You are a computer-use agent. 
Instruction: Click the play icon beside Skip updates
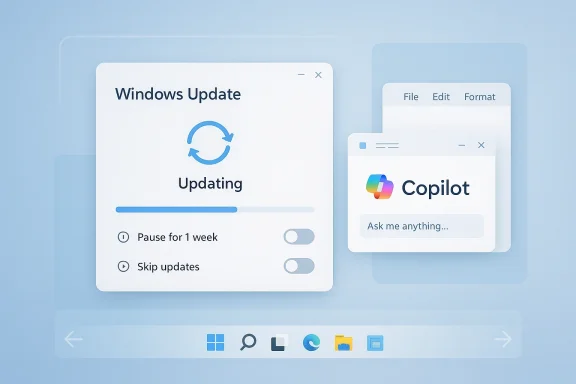tap(123, 266)
